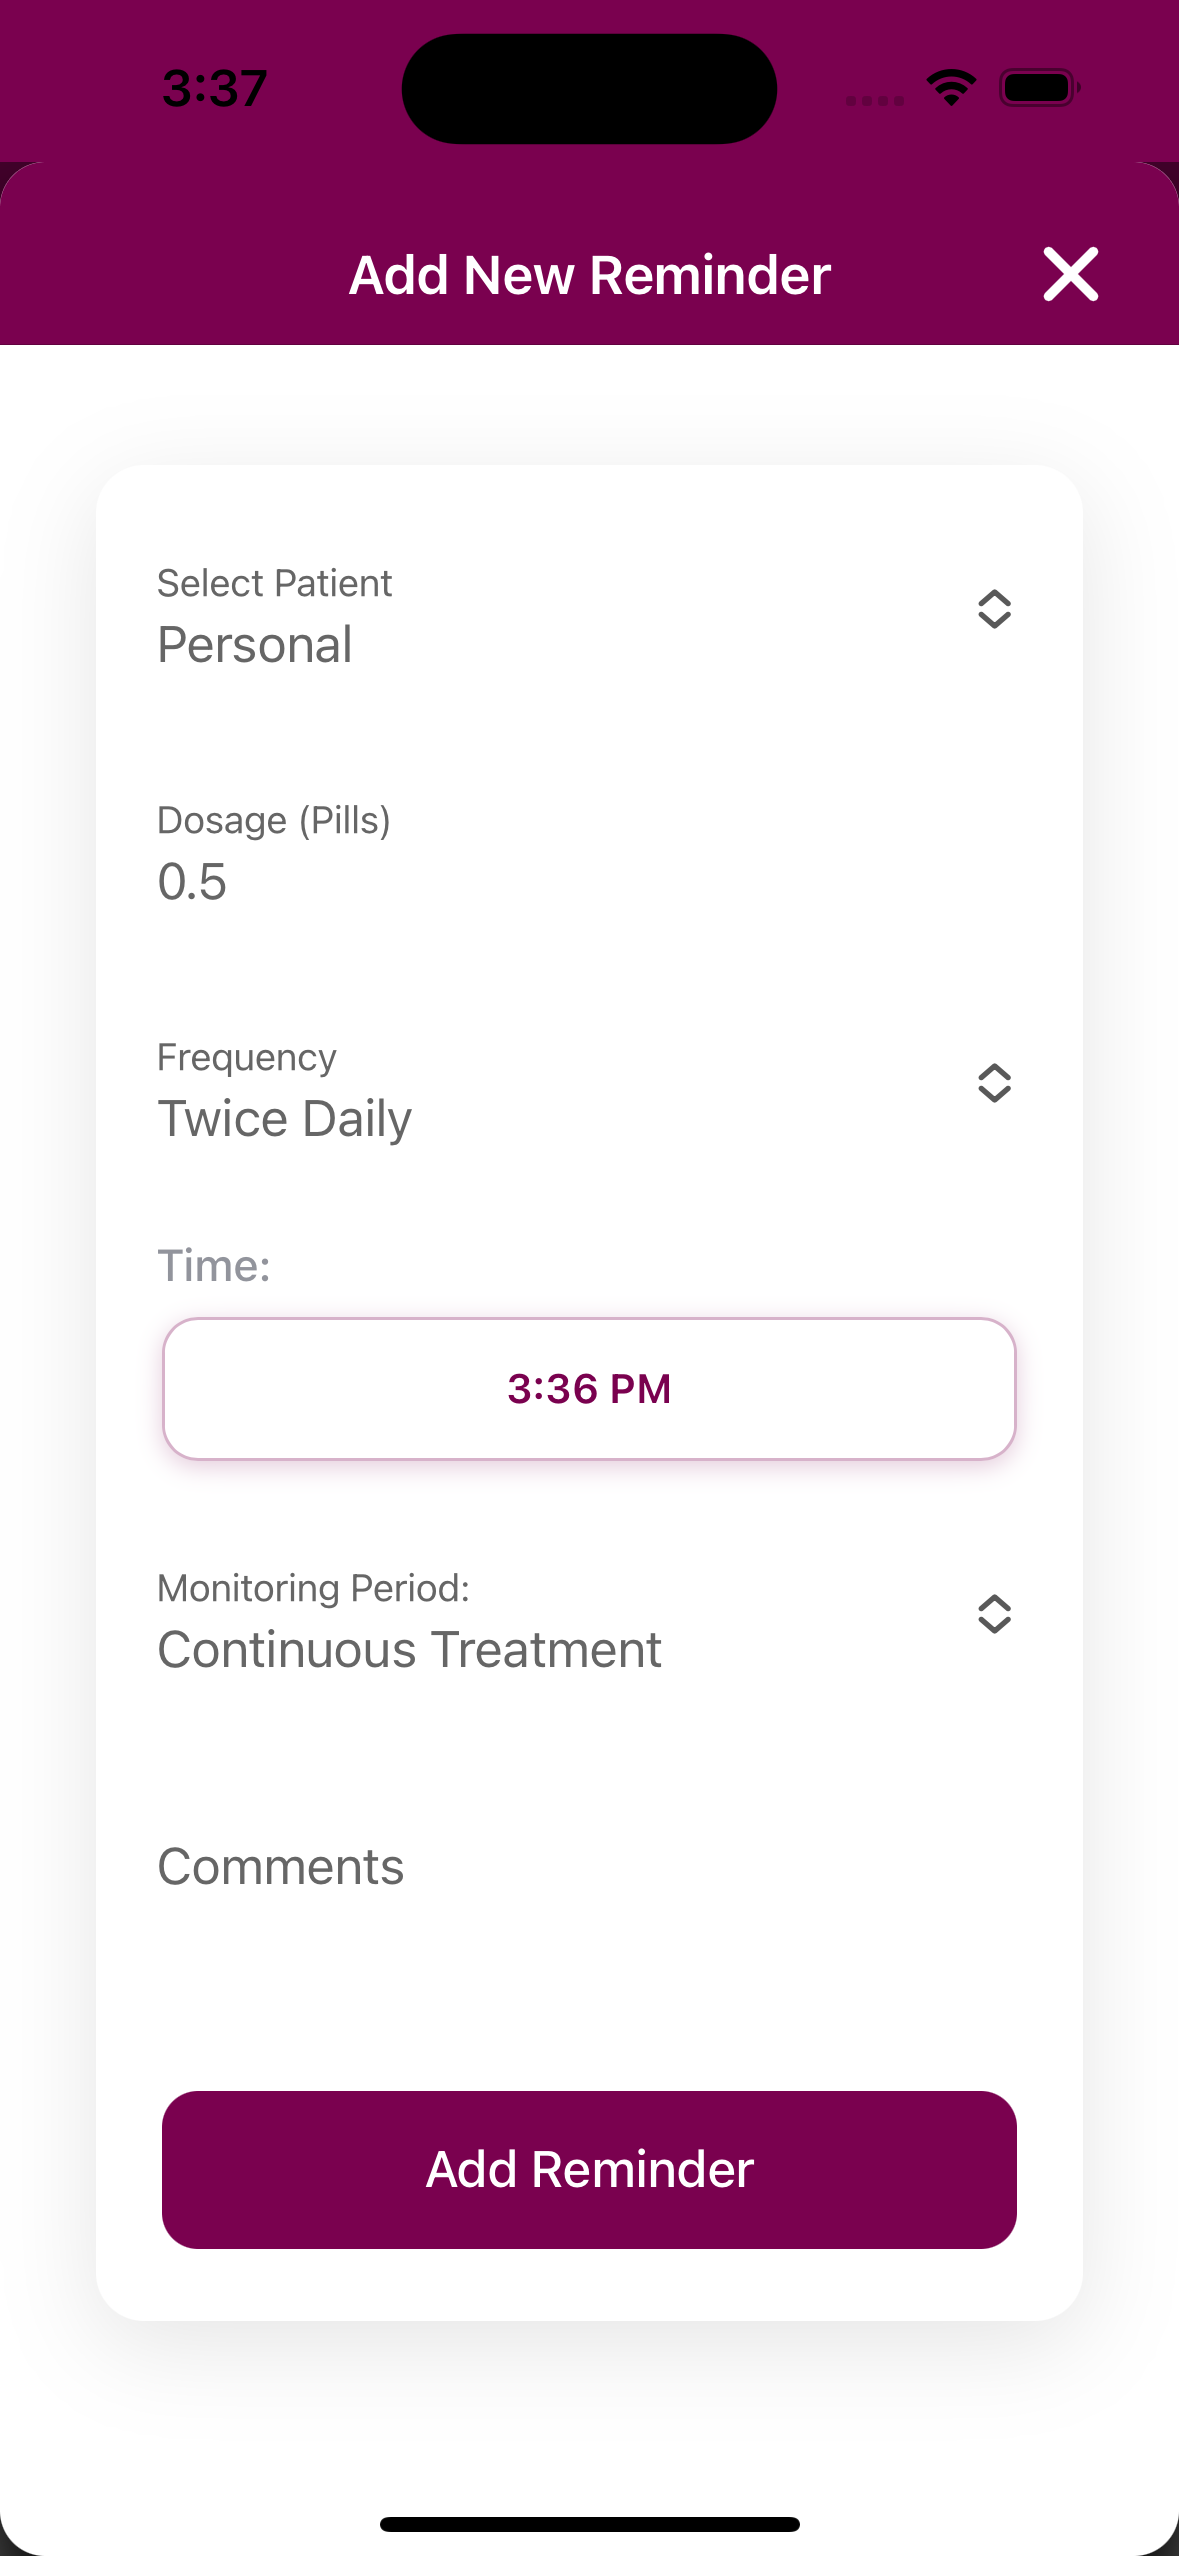
Task: Tap the battery icon in status bar
Action: [1040, 88]
